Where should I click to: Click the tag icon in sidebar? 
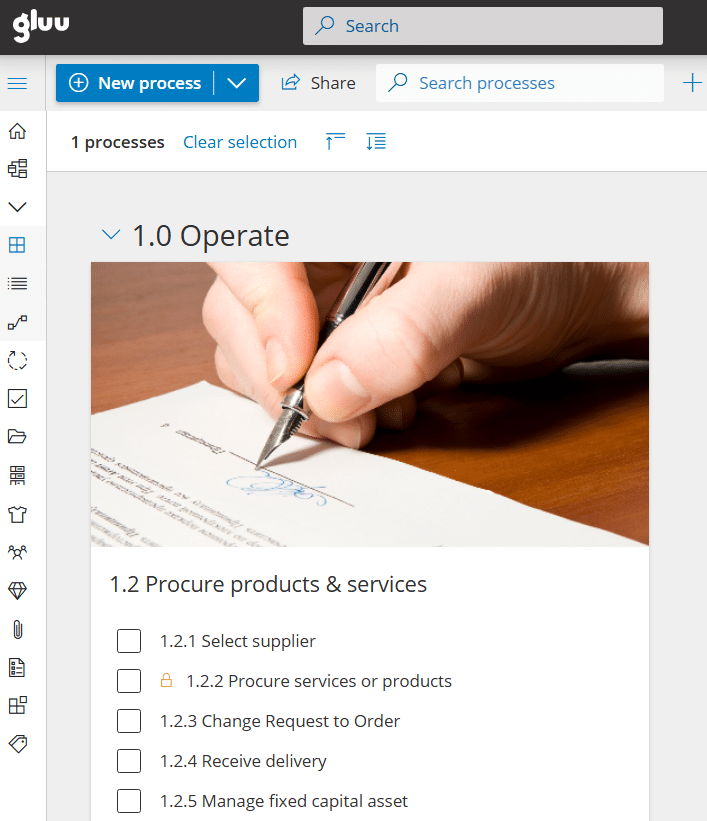[17, 744]
